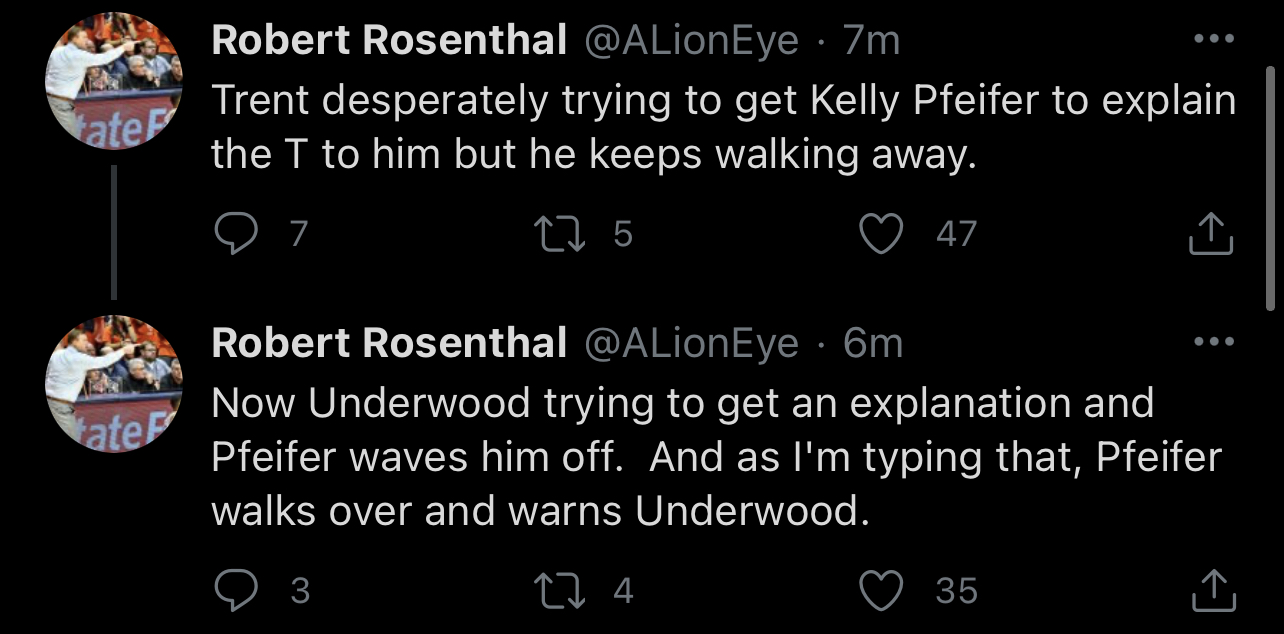Open the tweet about Pfeifer warning Underwood

tap(700, 457)
